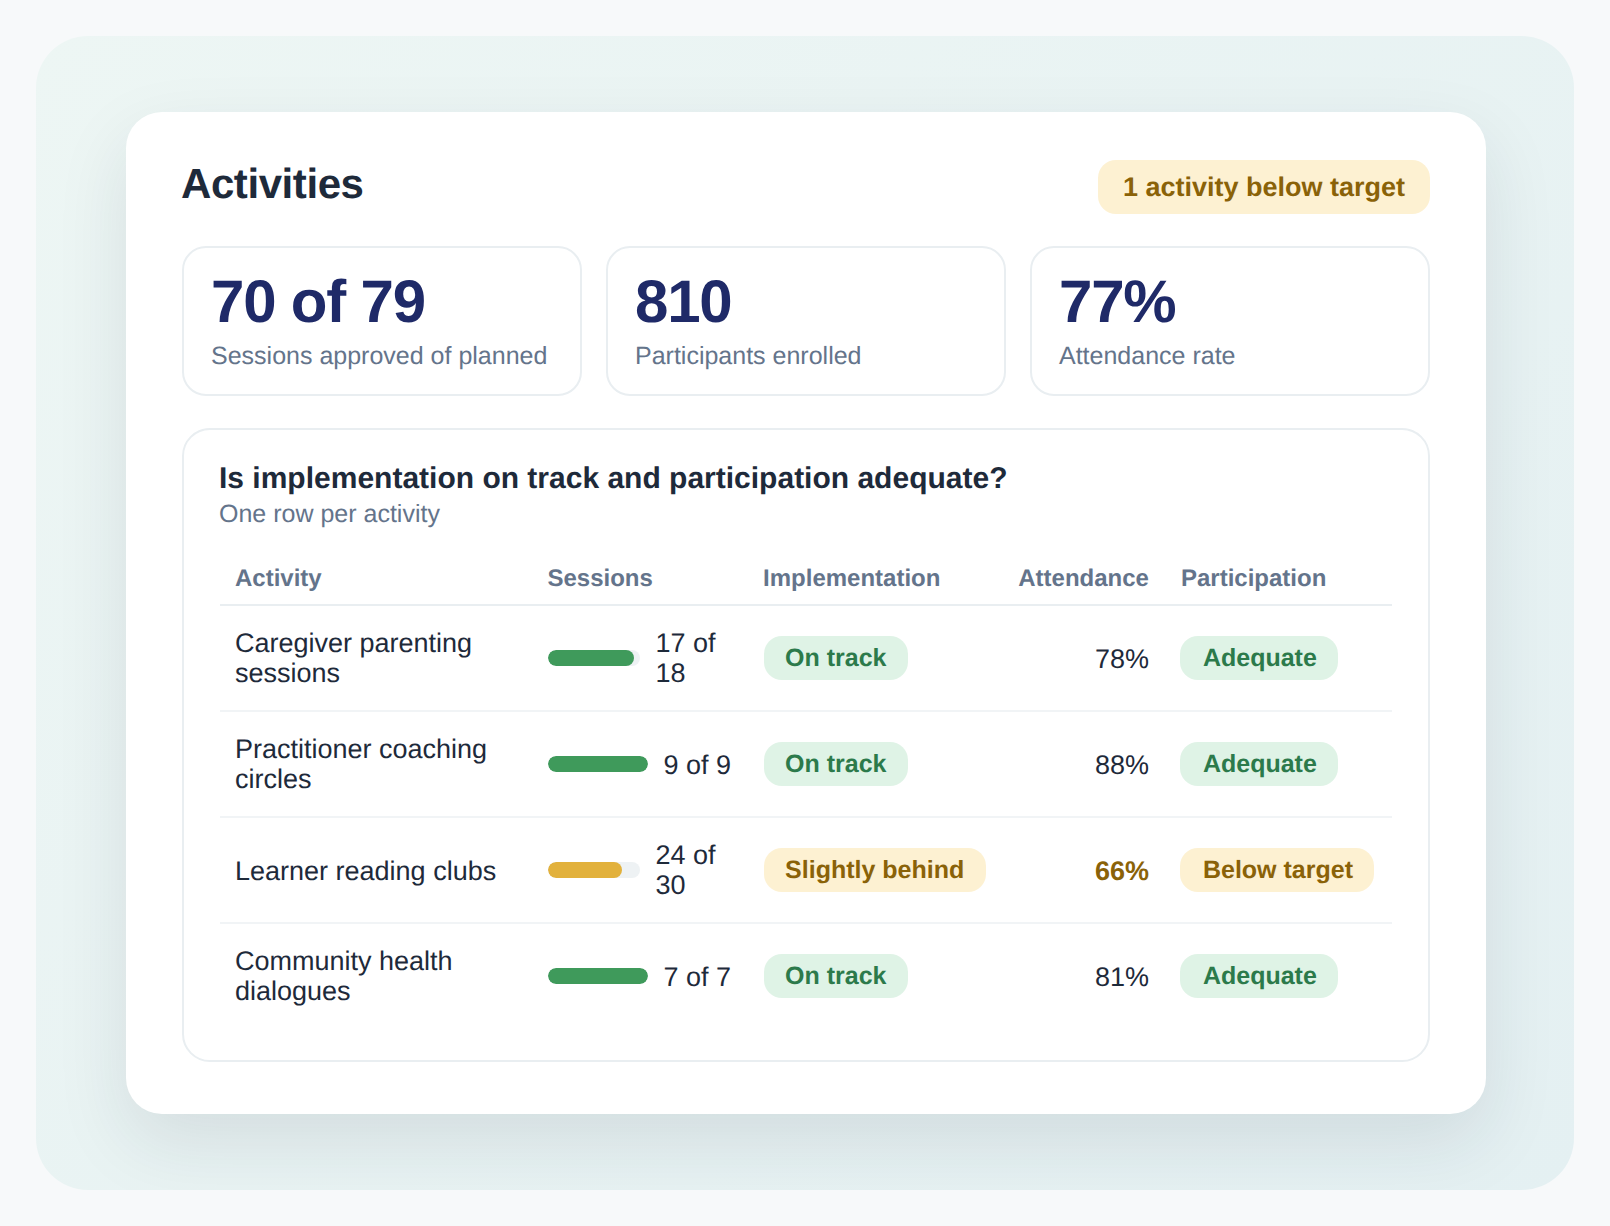This screenshot has height=1226, width=1610.
Task: Click the '17 of 18' sessions value
Action: click(x=686, y=658)
